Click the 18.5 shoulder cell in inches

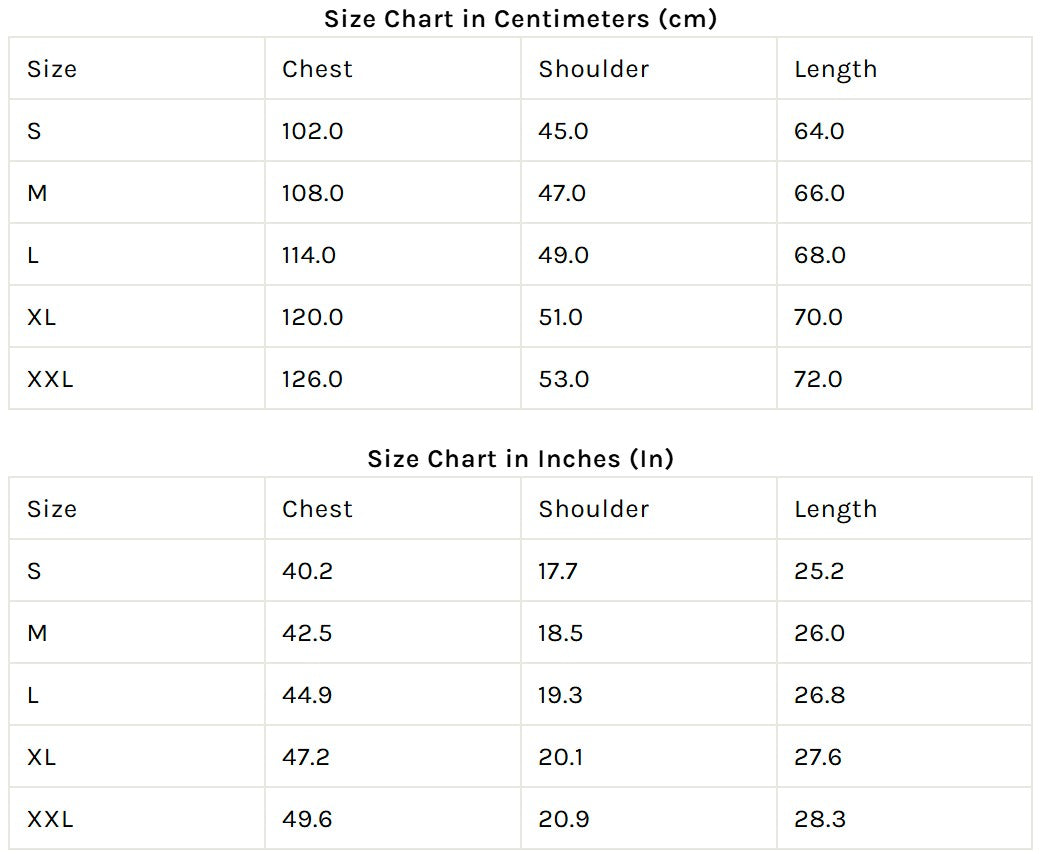pyautogui.click(x=560, y=633)
